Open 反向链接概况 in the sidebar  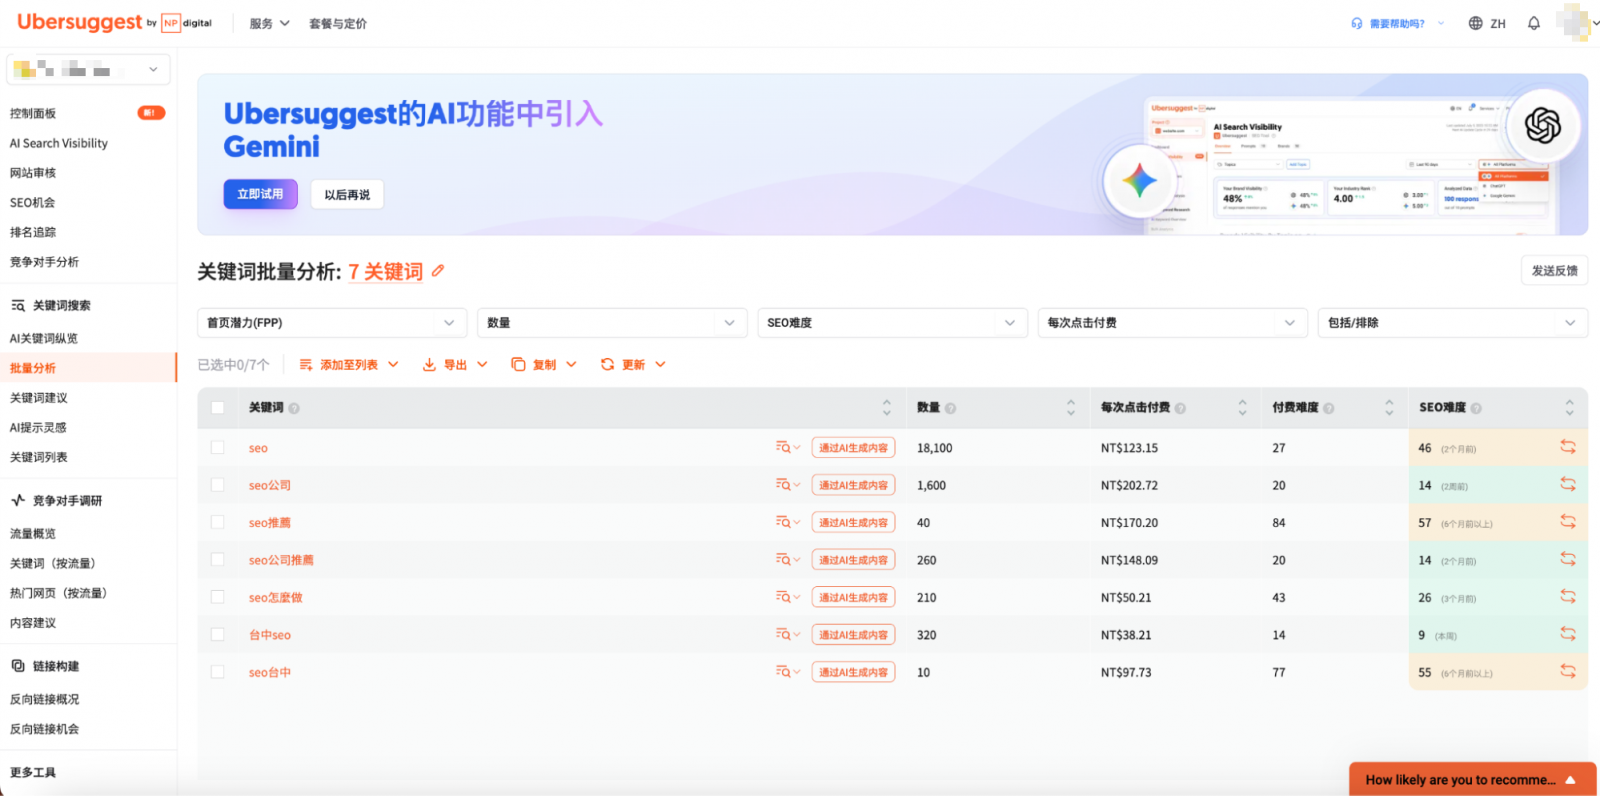[x=44, y=699]
